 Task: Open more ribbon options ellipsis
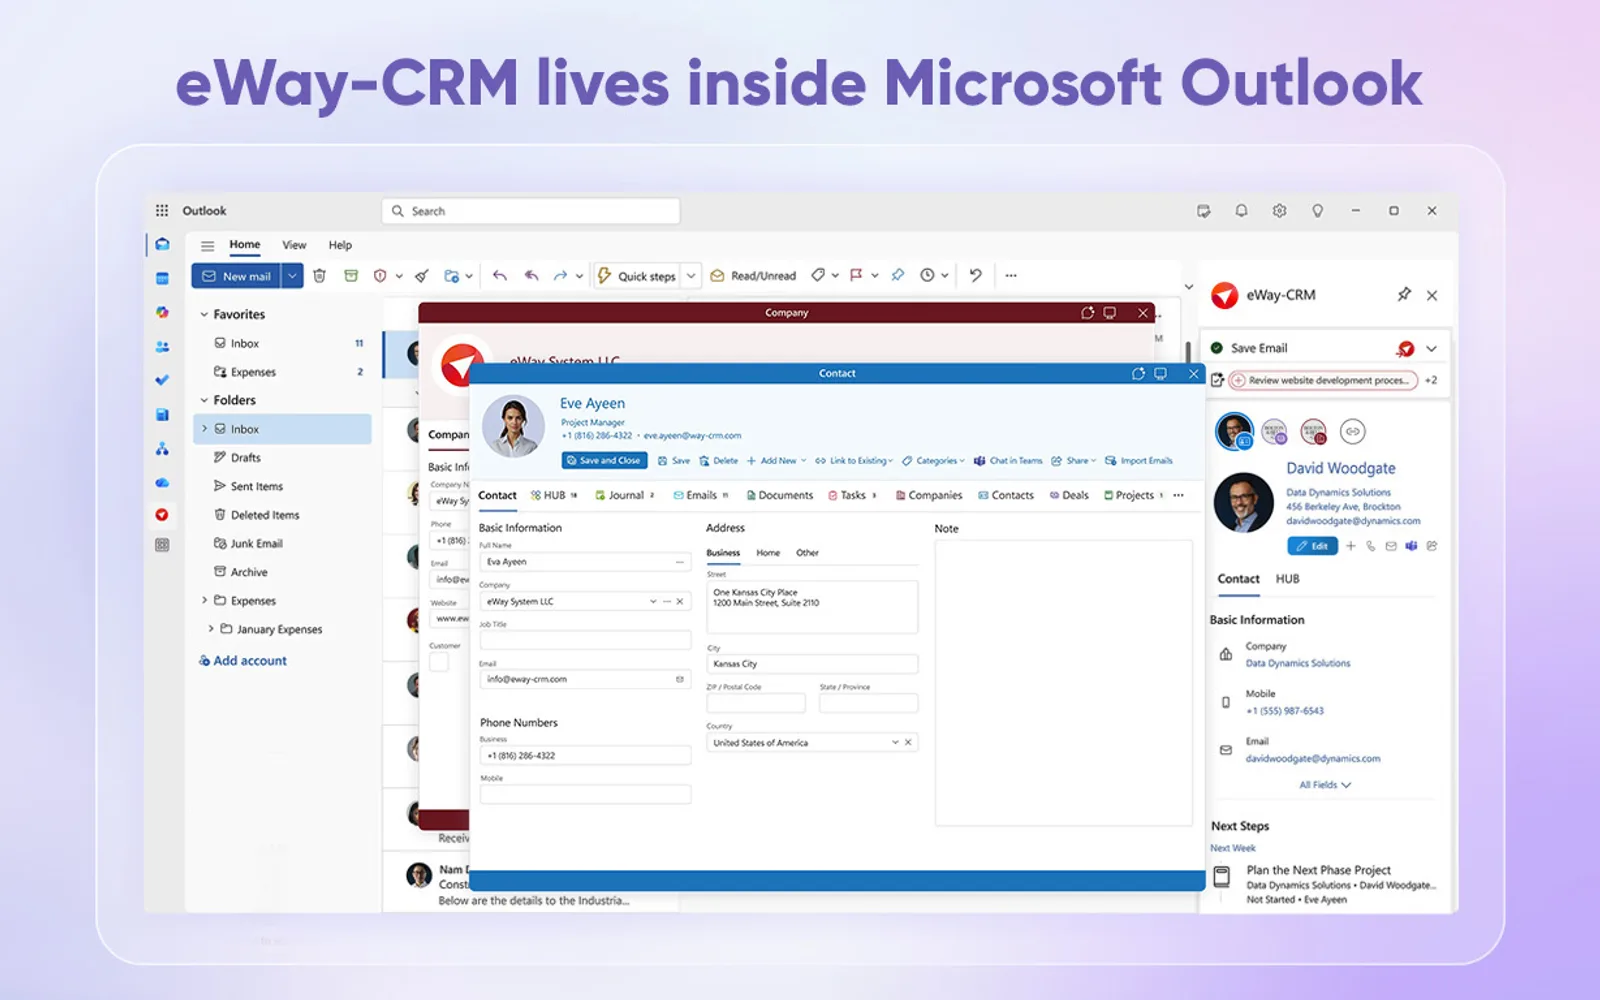pyautogui.click(x=1011, y=275)
